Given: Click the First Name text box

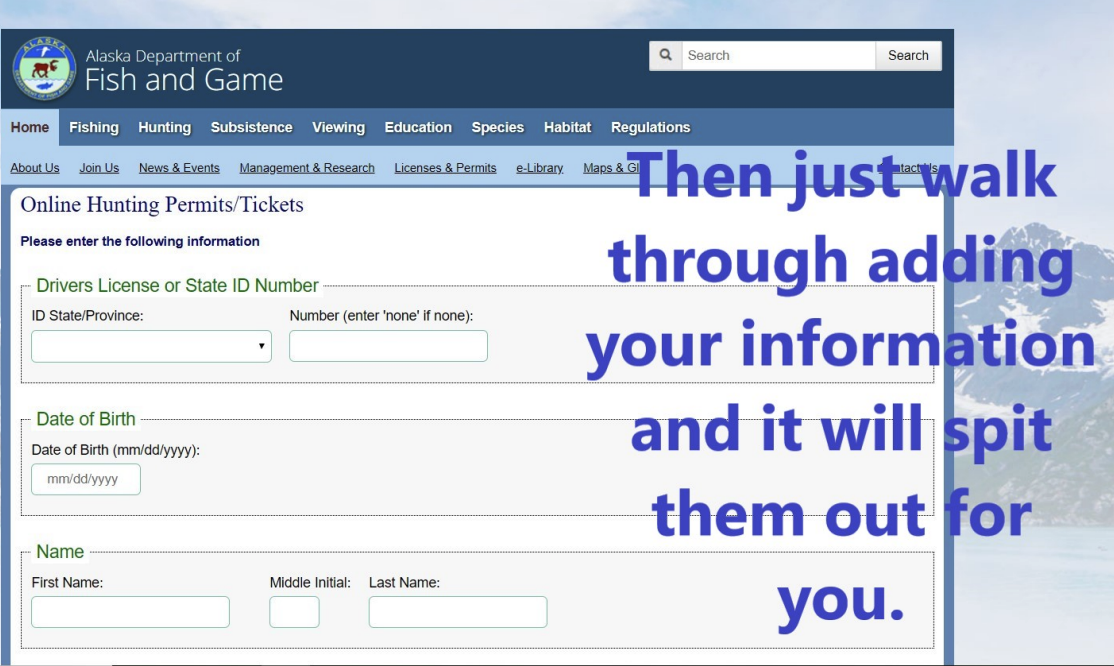Looking at the screenshot, I should tap(130, 612).
